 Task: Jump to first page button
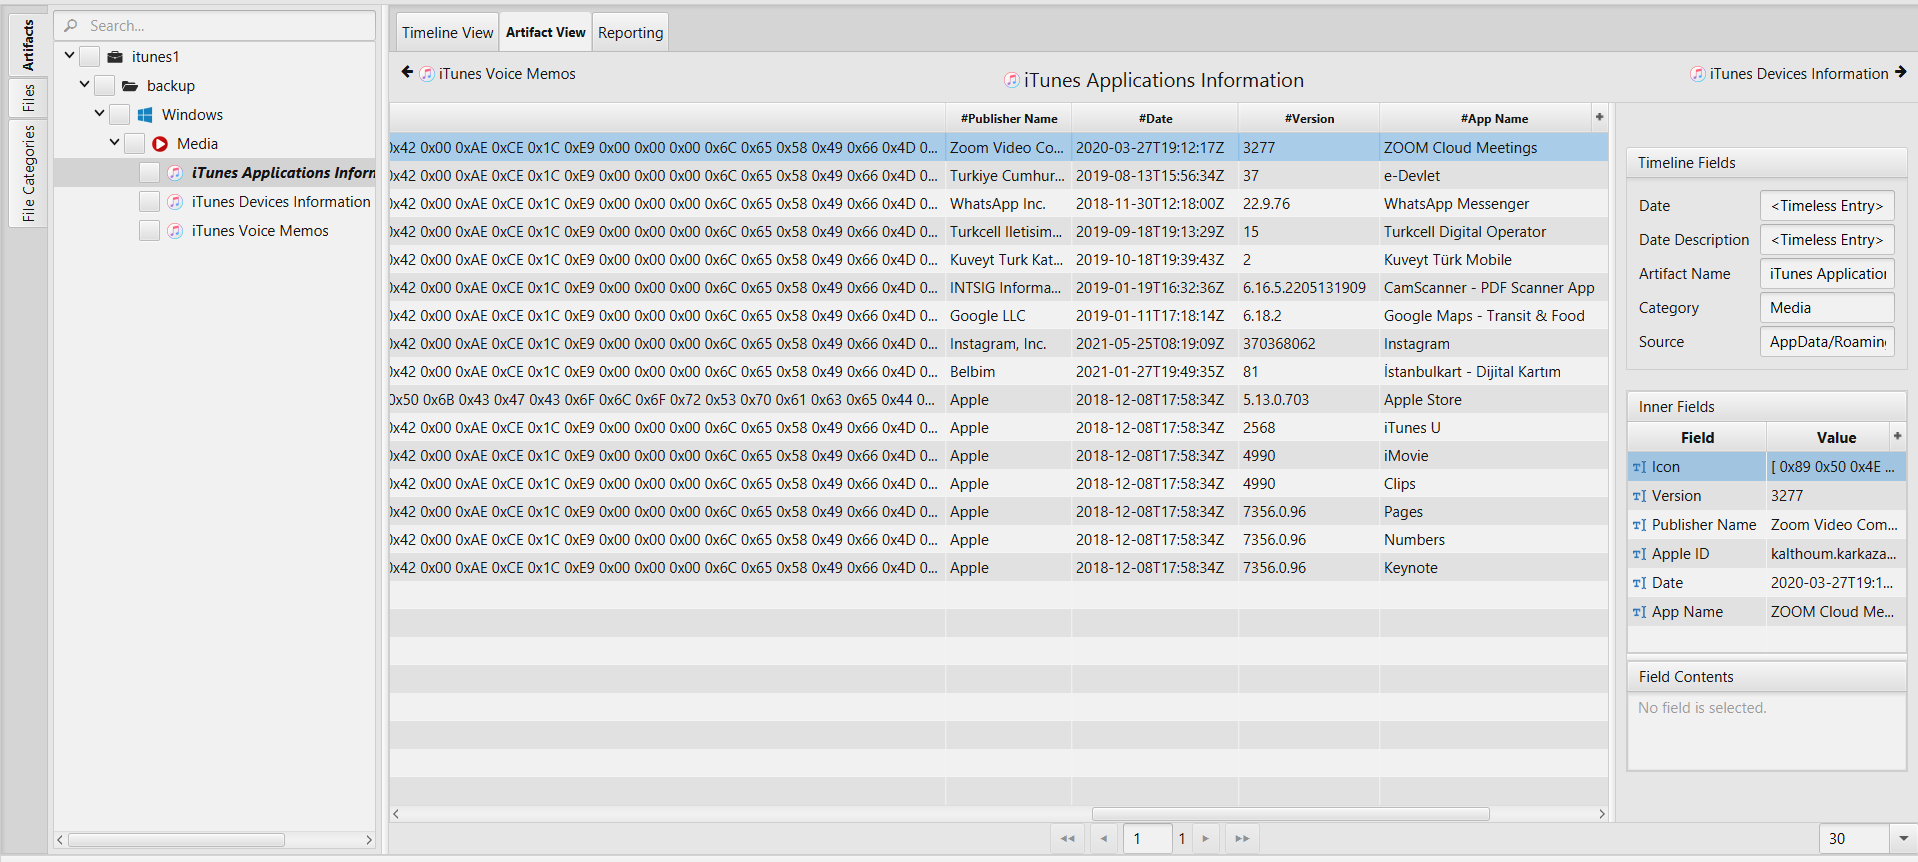click(1067, 838)
